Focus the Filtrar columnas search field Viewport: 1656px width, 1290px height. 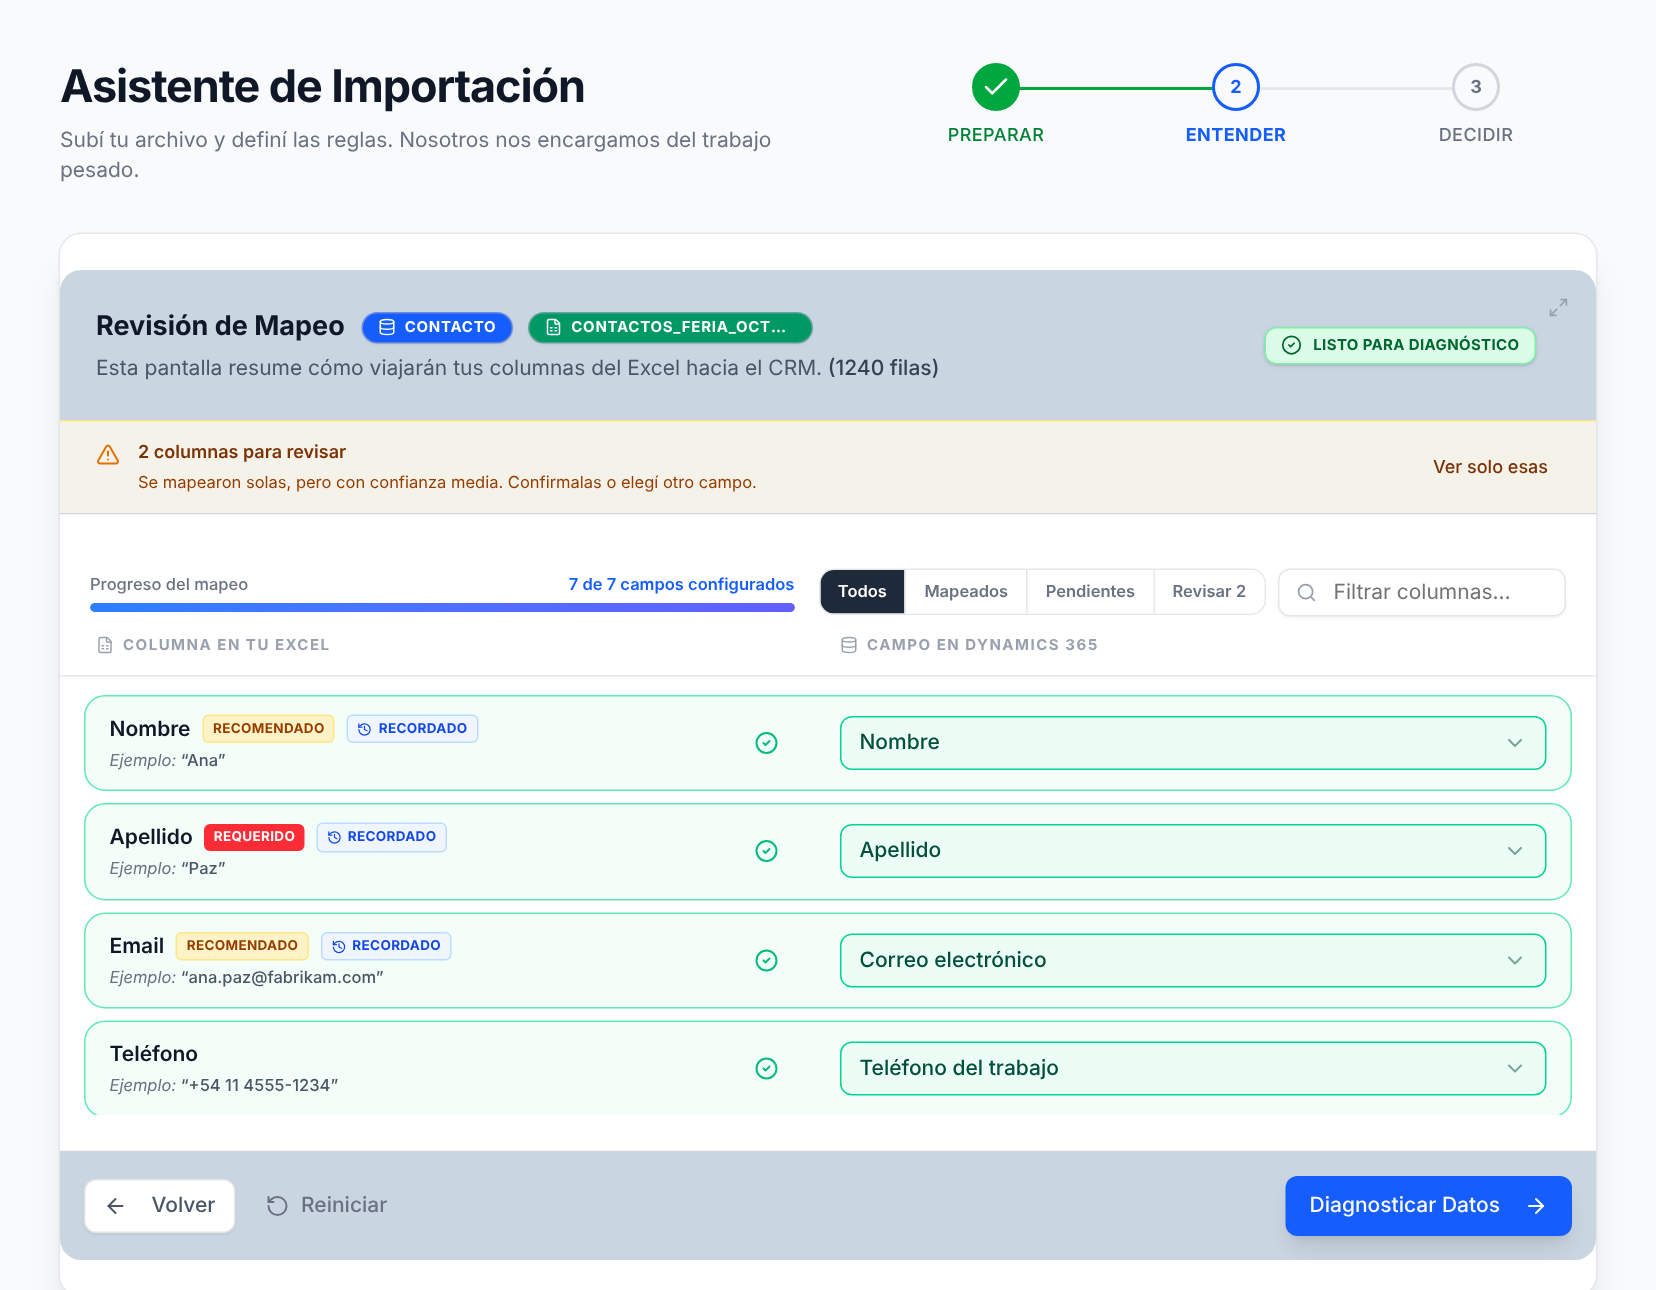pyautogui.click(x=1422, y=593)
